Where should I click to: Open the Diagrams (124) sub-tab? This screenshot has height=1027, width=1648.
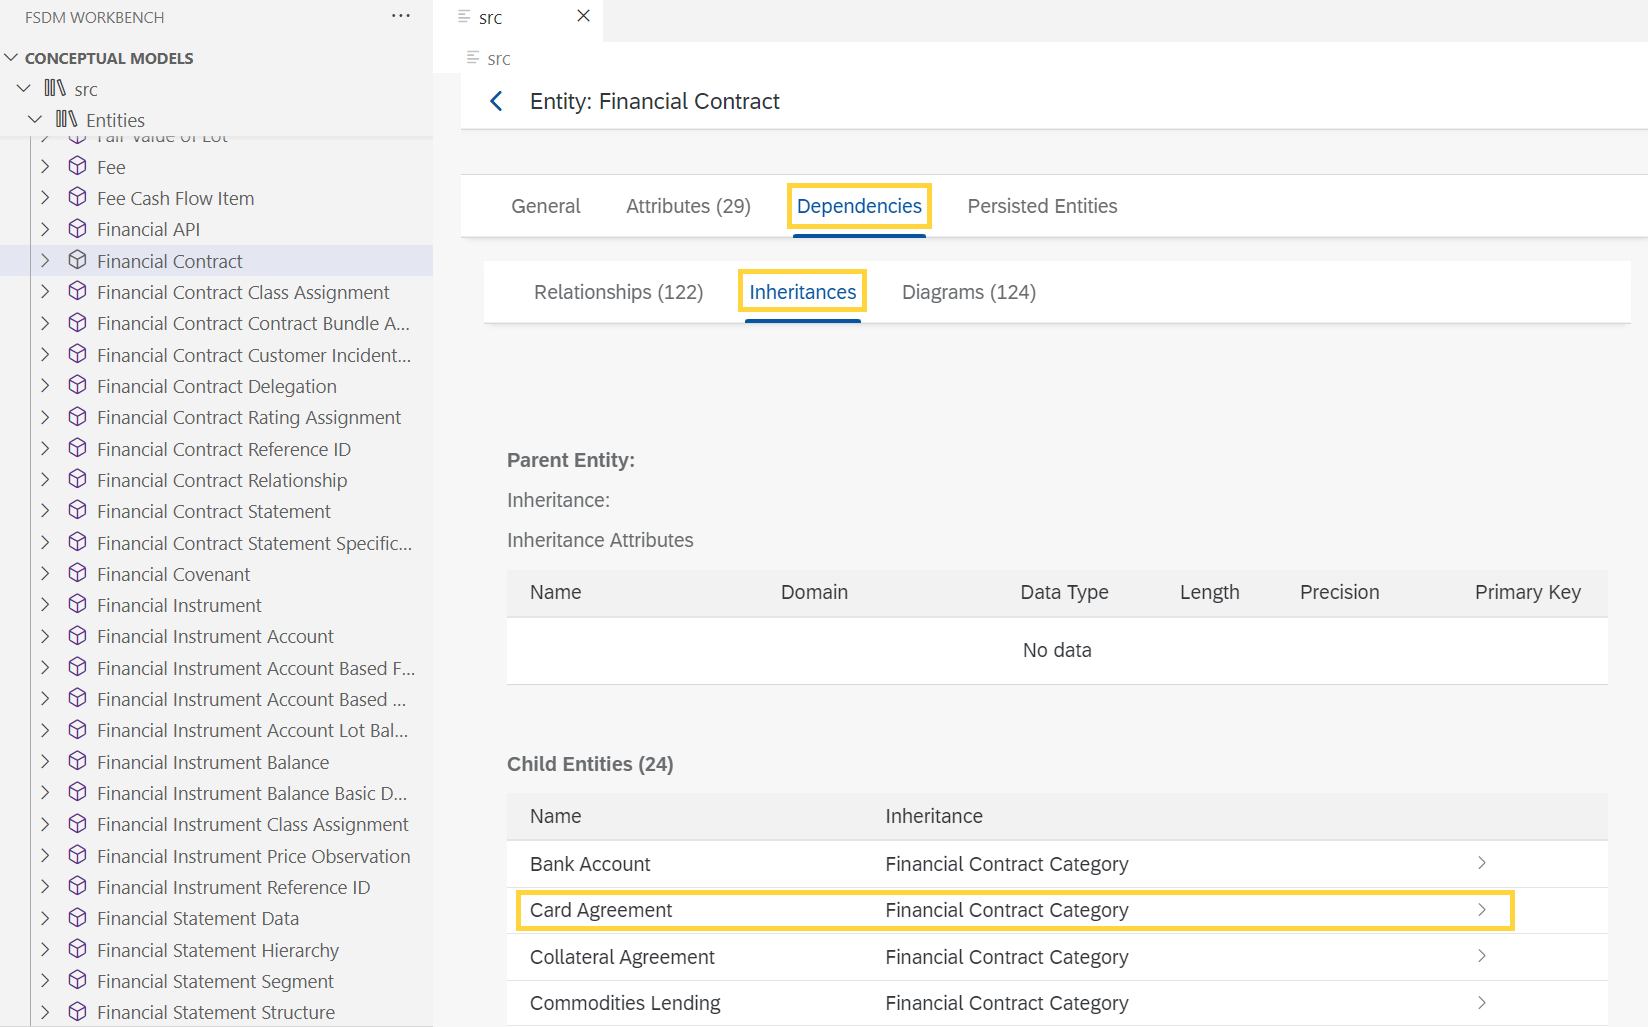[968, 292]
